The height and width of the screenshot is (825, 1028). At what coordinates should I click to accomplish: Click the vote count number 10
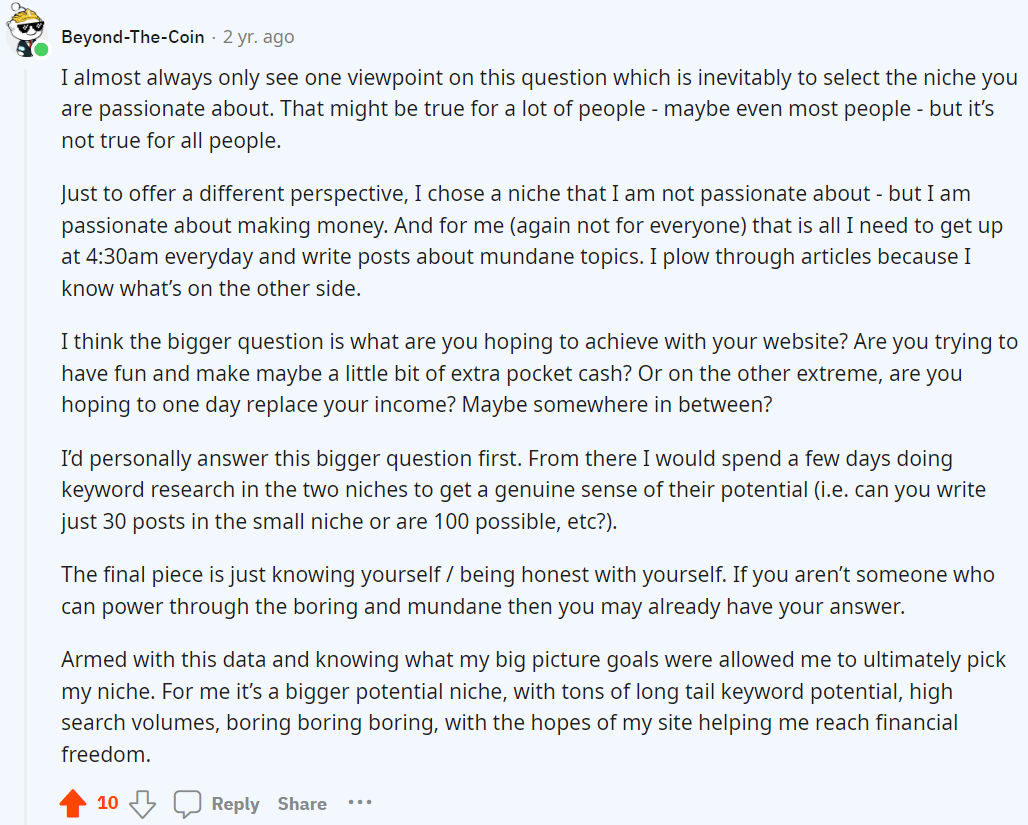[x=108, y=803]
